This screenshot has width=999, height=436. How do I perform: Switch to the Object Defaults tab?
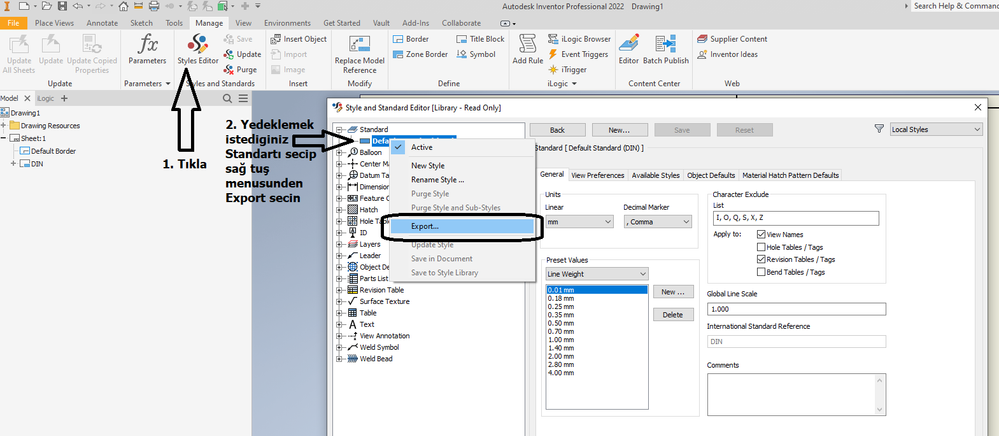[711, 175]
